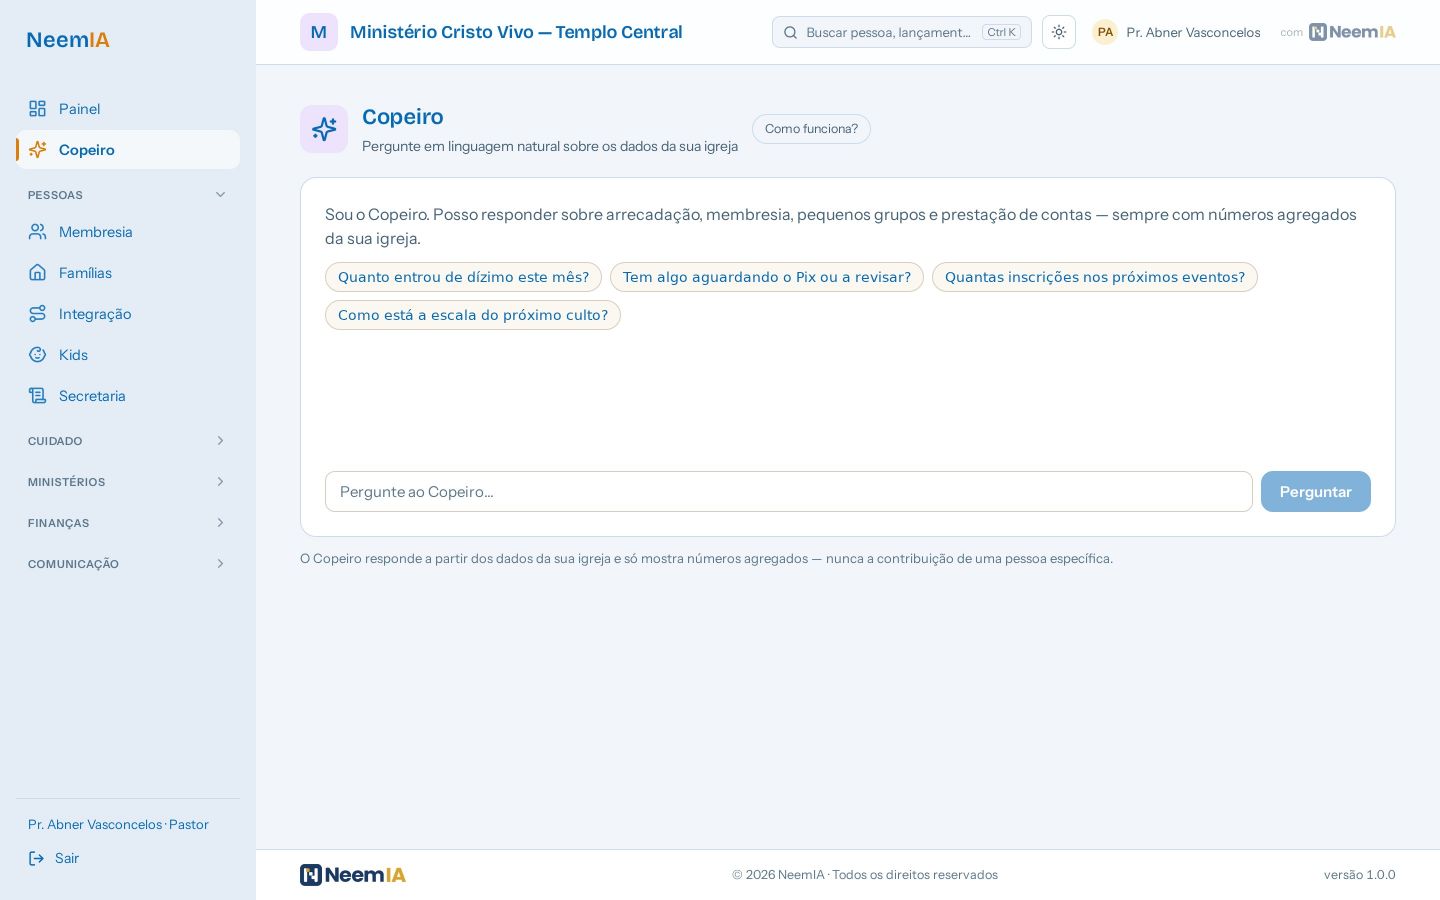Toggle the light/dark theme button

click(1059, 32)
